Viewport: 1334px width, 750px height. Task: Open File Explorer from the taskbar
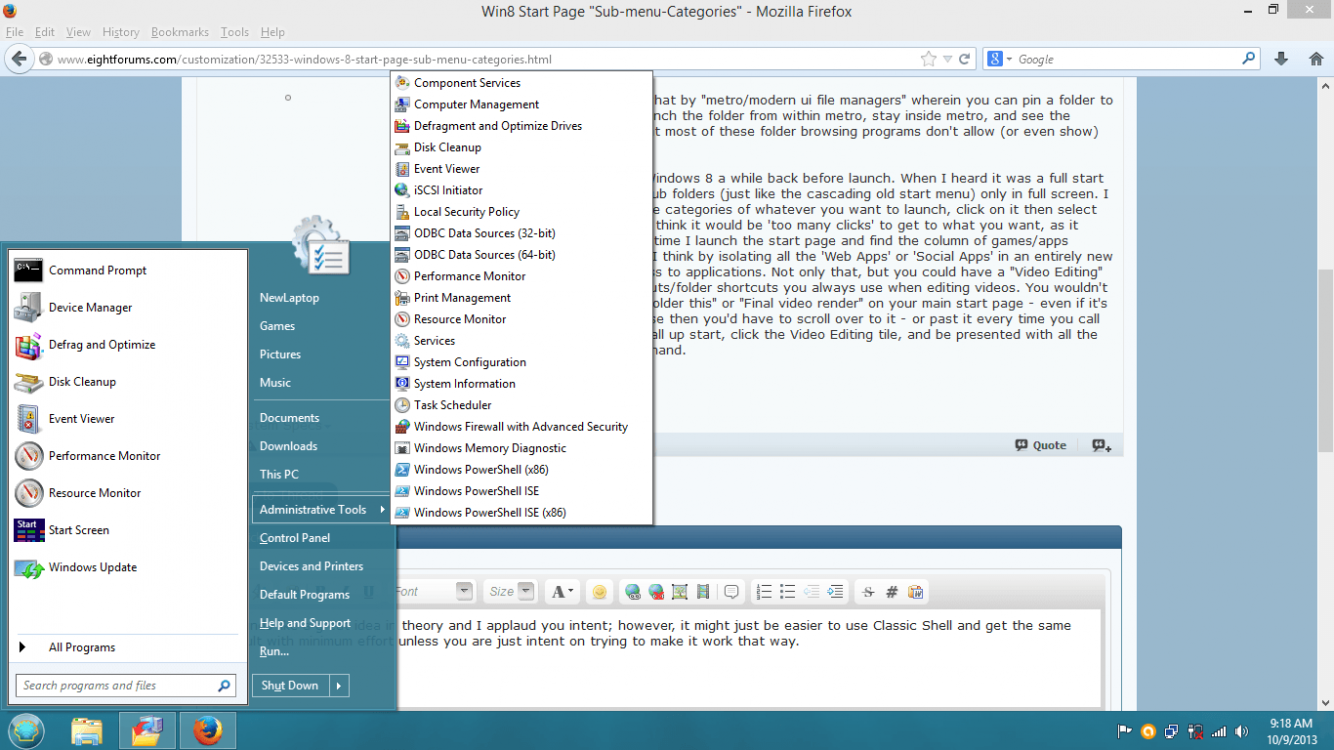(87, 731)
